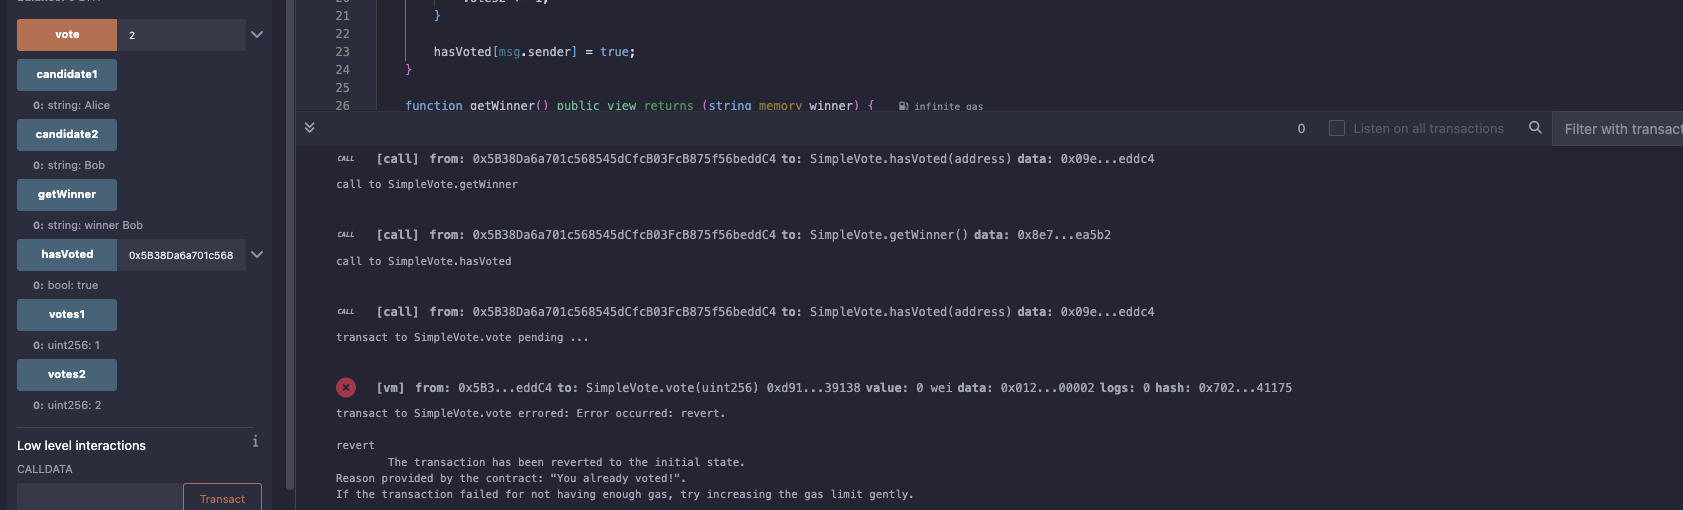Click the low-level Transact button
The height and width of the screenshot is (510, 1683).
(x=222, y=498)
